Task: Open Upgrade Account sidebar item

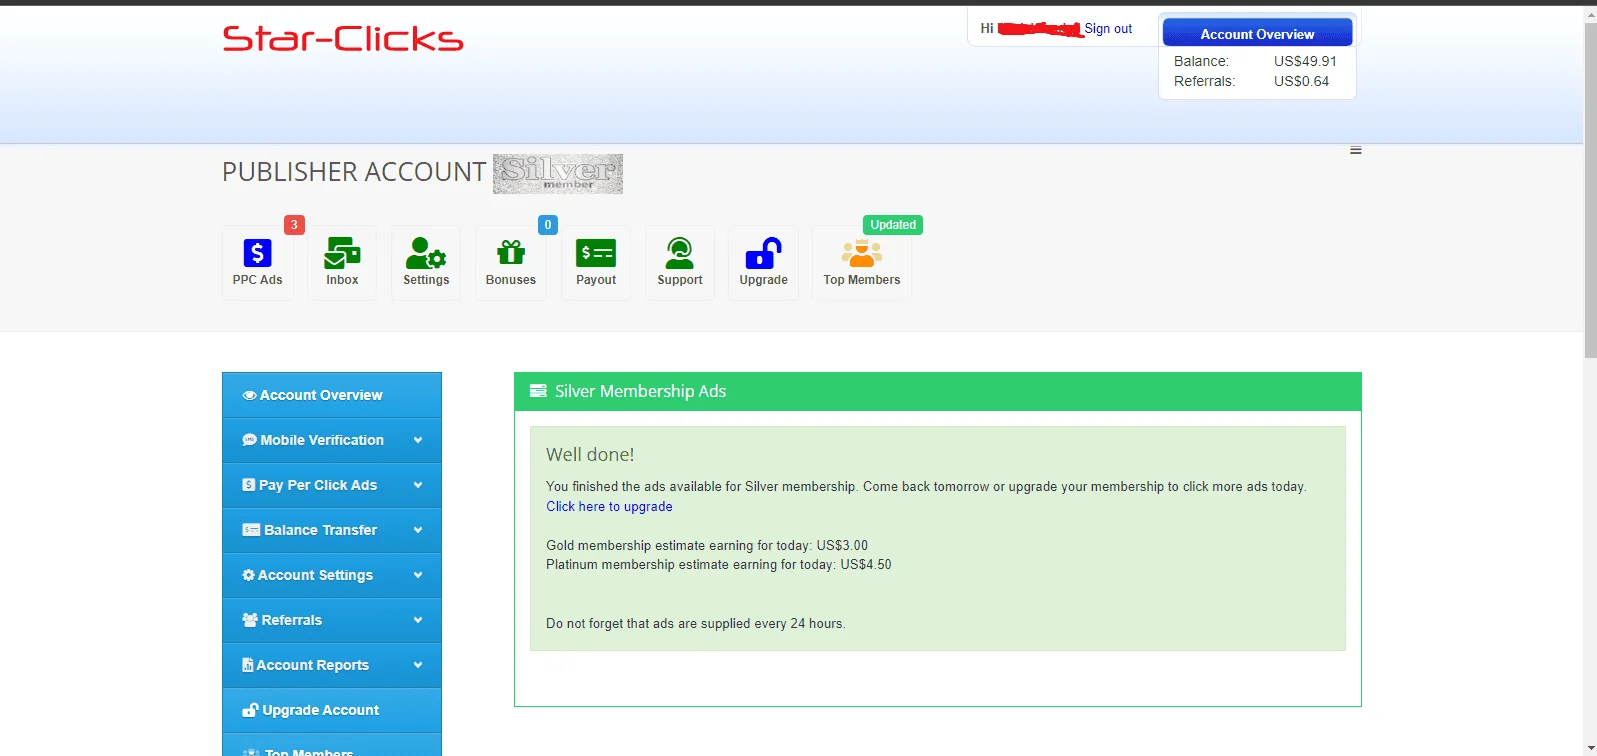Action: 332,710
